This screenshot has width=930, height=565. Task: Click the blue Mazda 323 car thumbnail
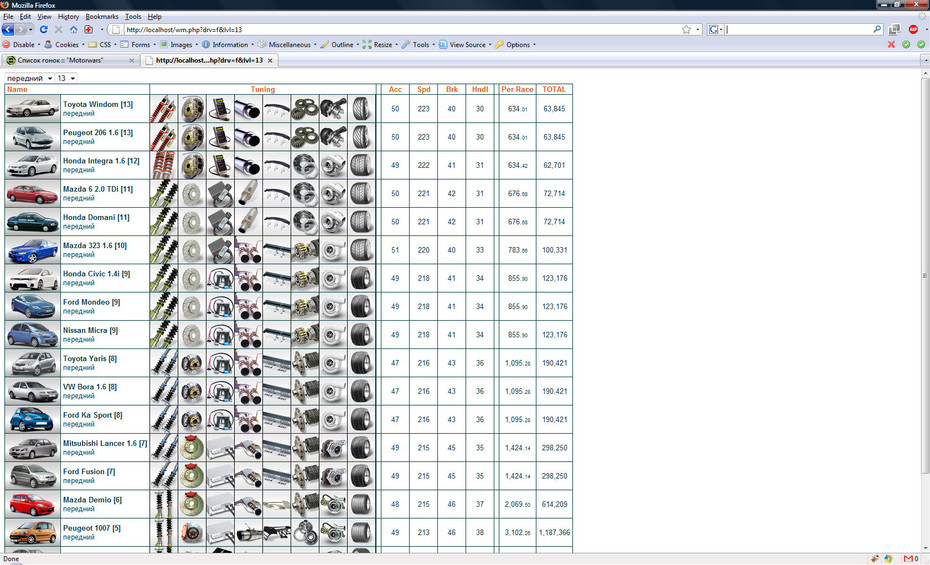(x=32, y=250)
